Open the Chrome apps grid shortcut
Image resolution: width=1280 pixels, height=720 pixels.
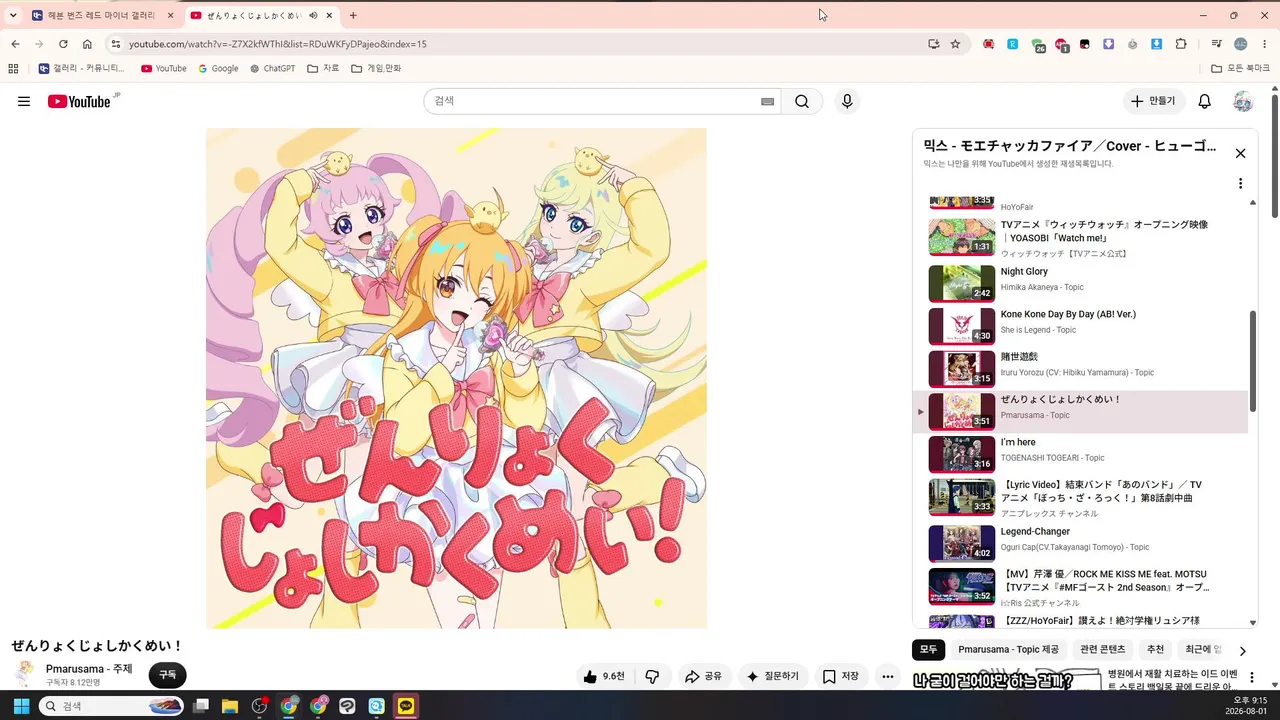click(x=13, y=69)
